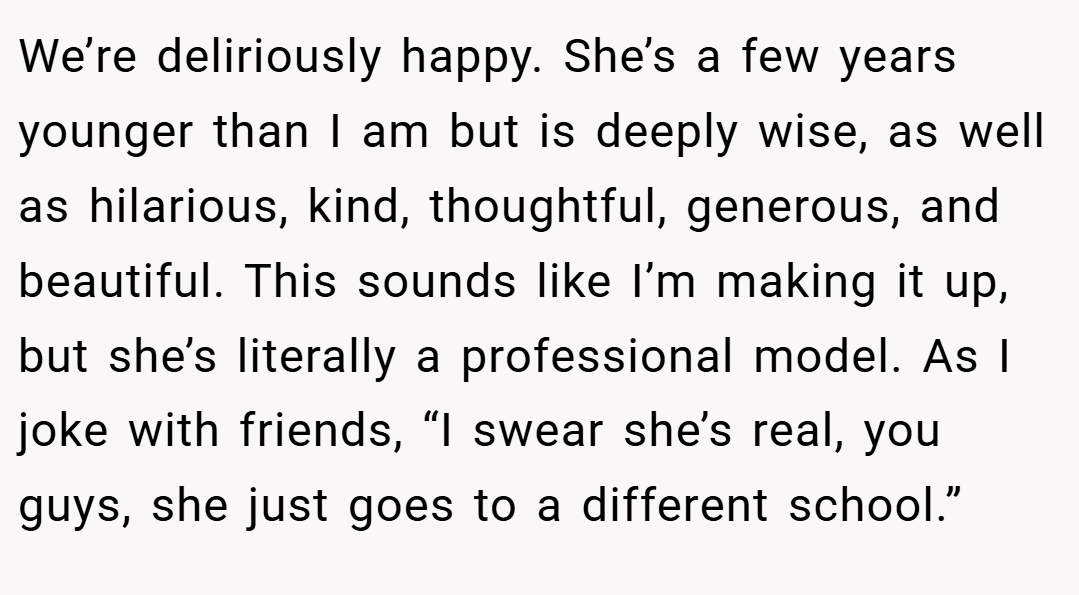This screenshot has width=1079, height=595.
Task: Click the word "hilarious" in third line
Action: 183,205
